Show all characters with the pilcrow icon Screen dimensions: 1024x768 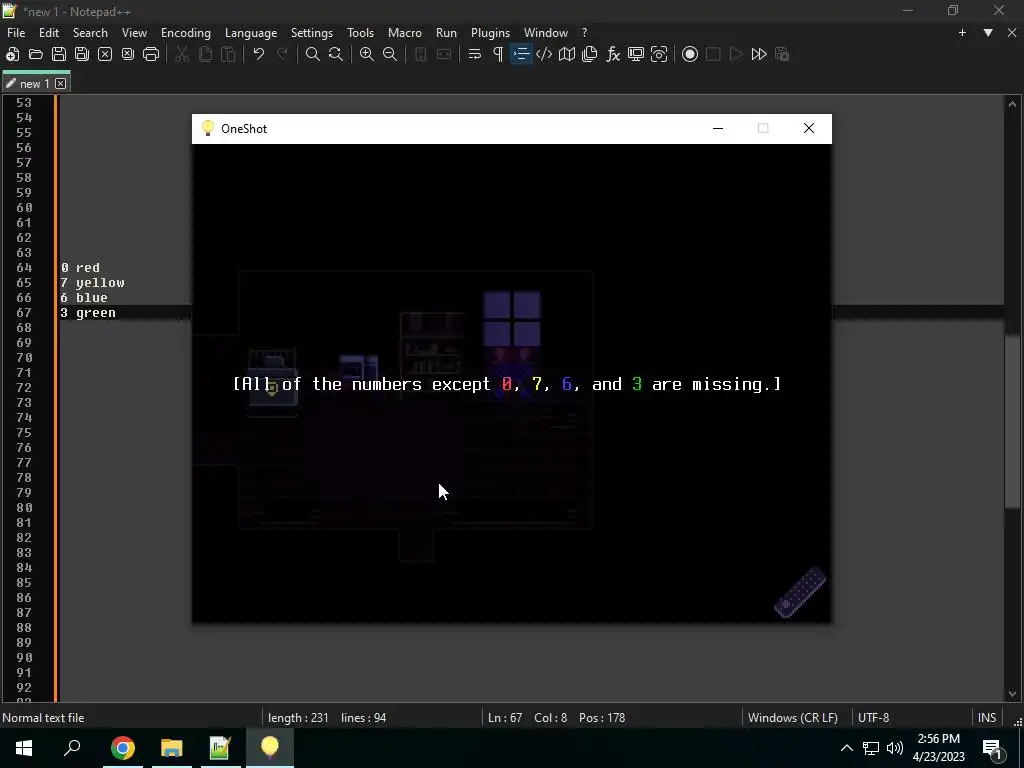tap(498, 54)
